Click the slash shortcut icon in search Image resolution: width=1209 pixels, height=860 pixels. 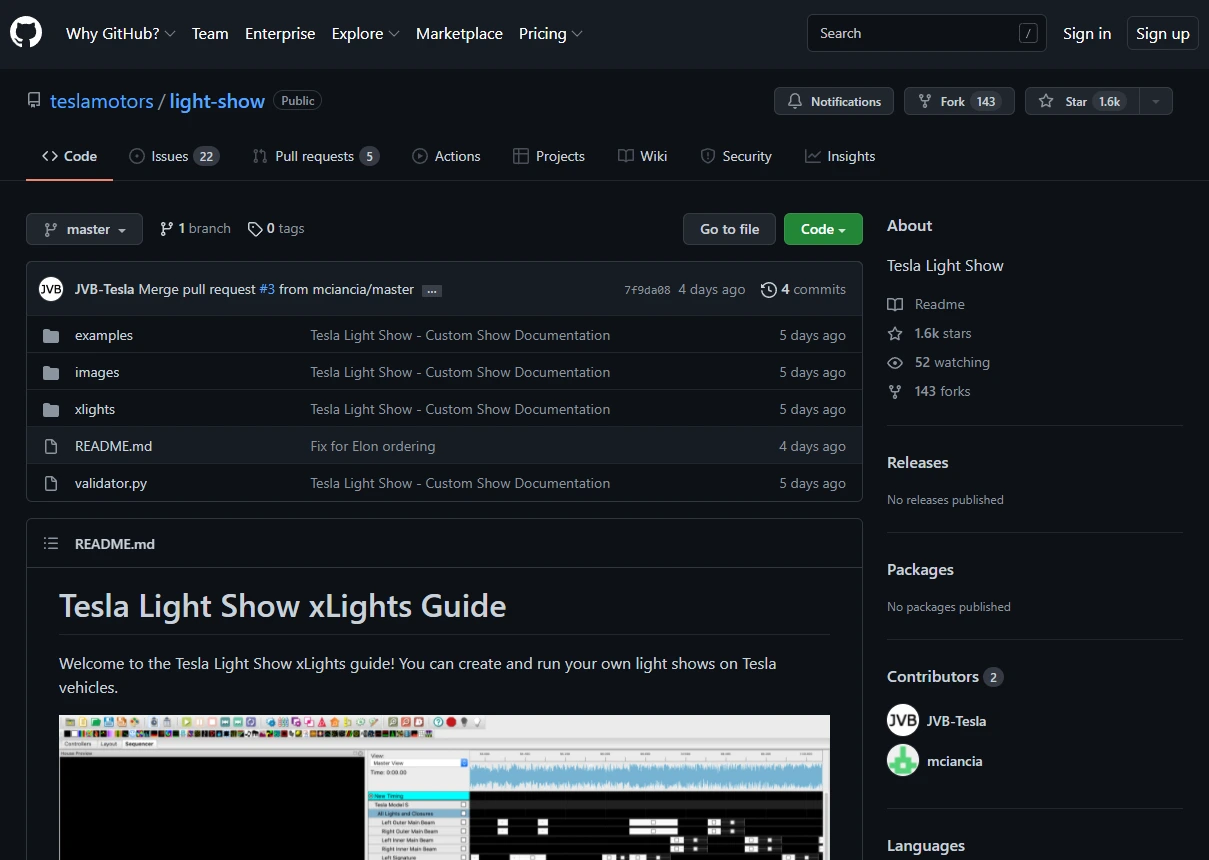tap(1028, 33)
